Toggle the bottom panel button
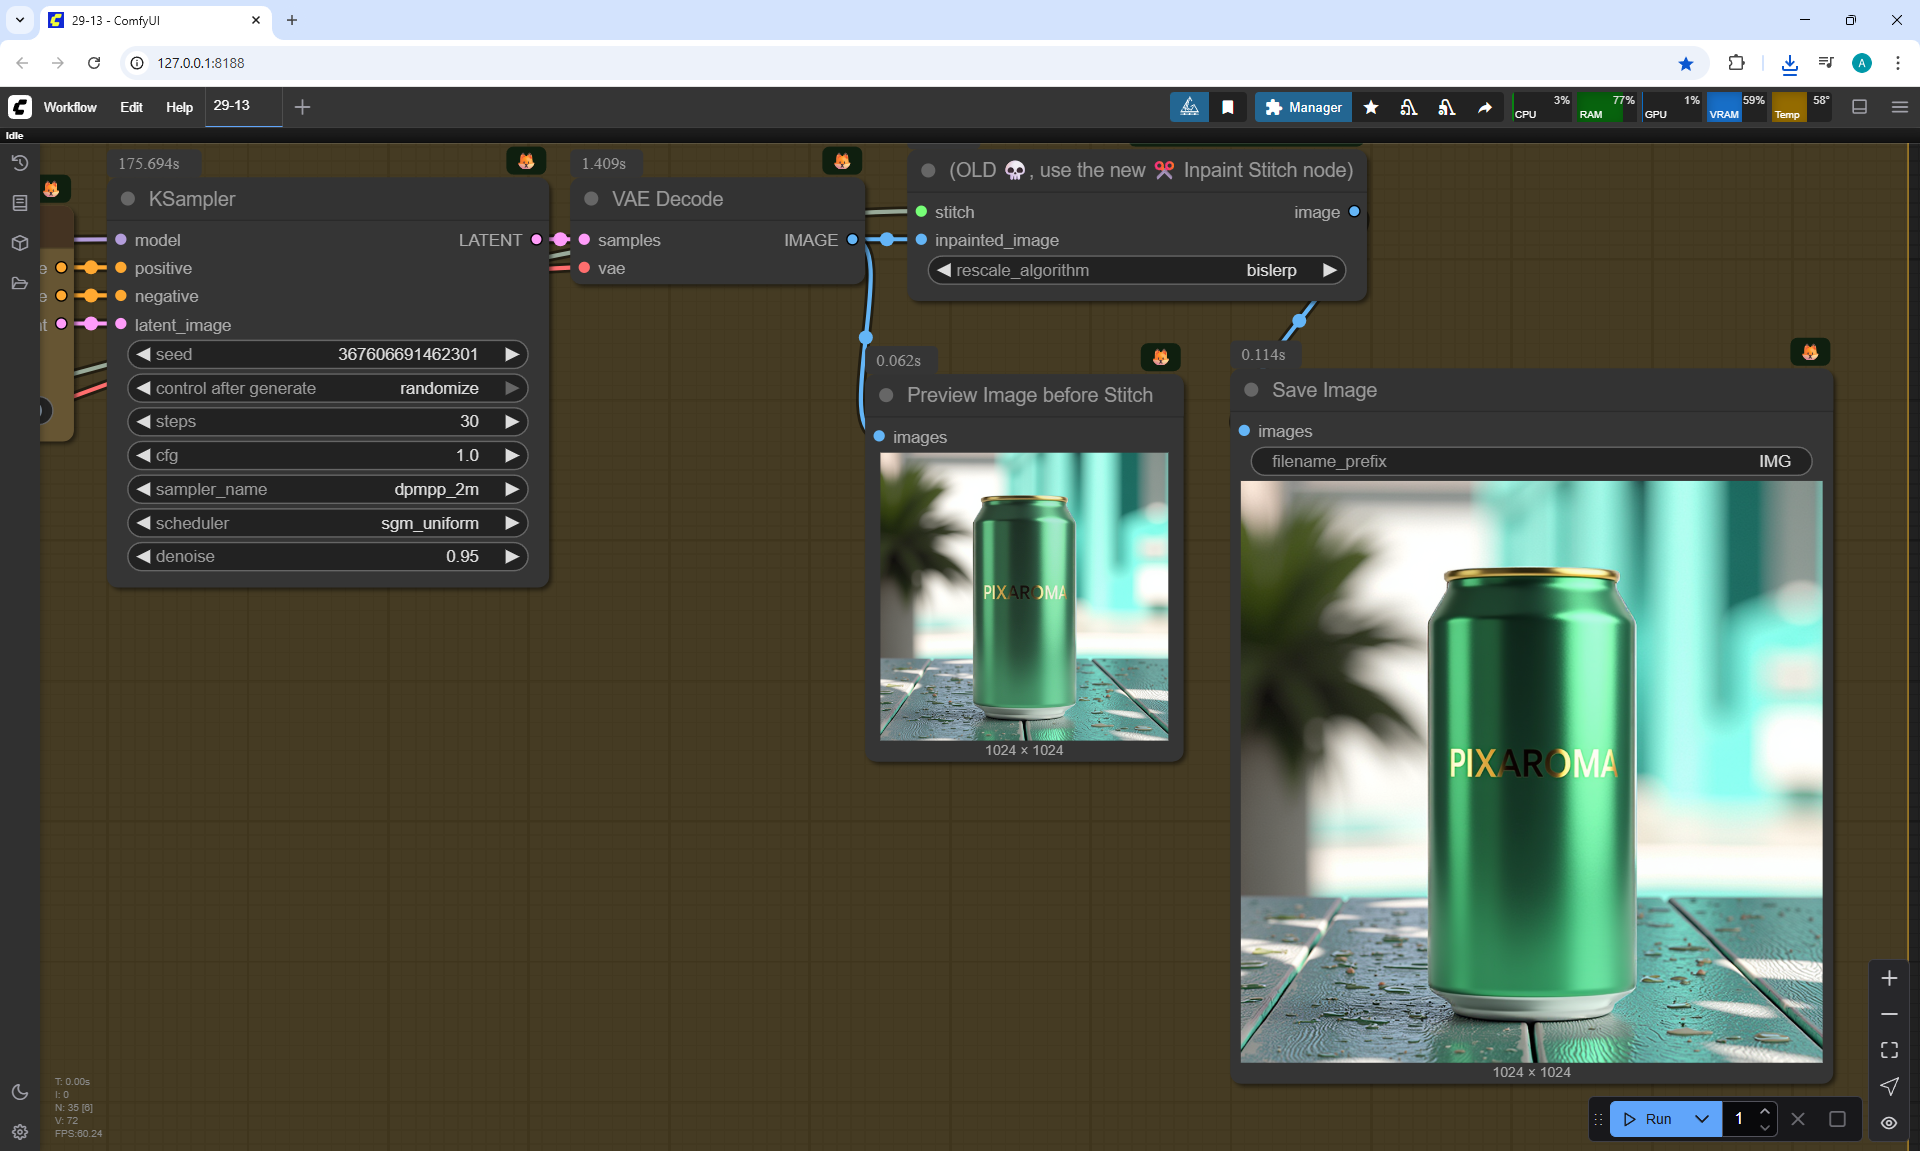The width and height of the screenshot is (1920, 1151). 1859,107
